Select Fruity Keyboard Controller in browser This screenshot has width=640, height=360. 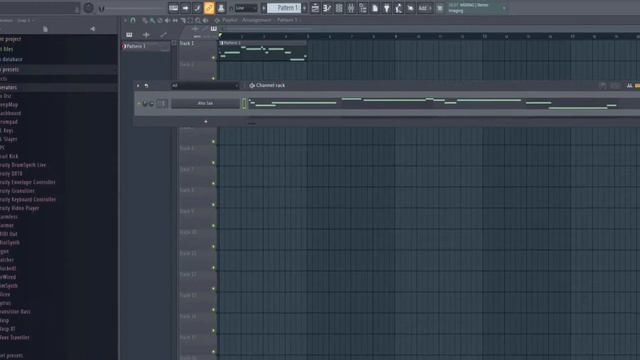[x=28, y=200]
